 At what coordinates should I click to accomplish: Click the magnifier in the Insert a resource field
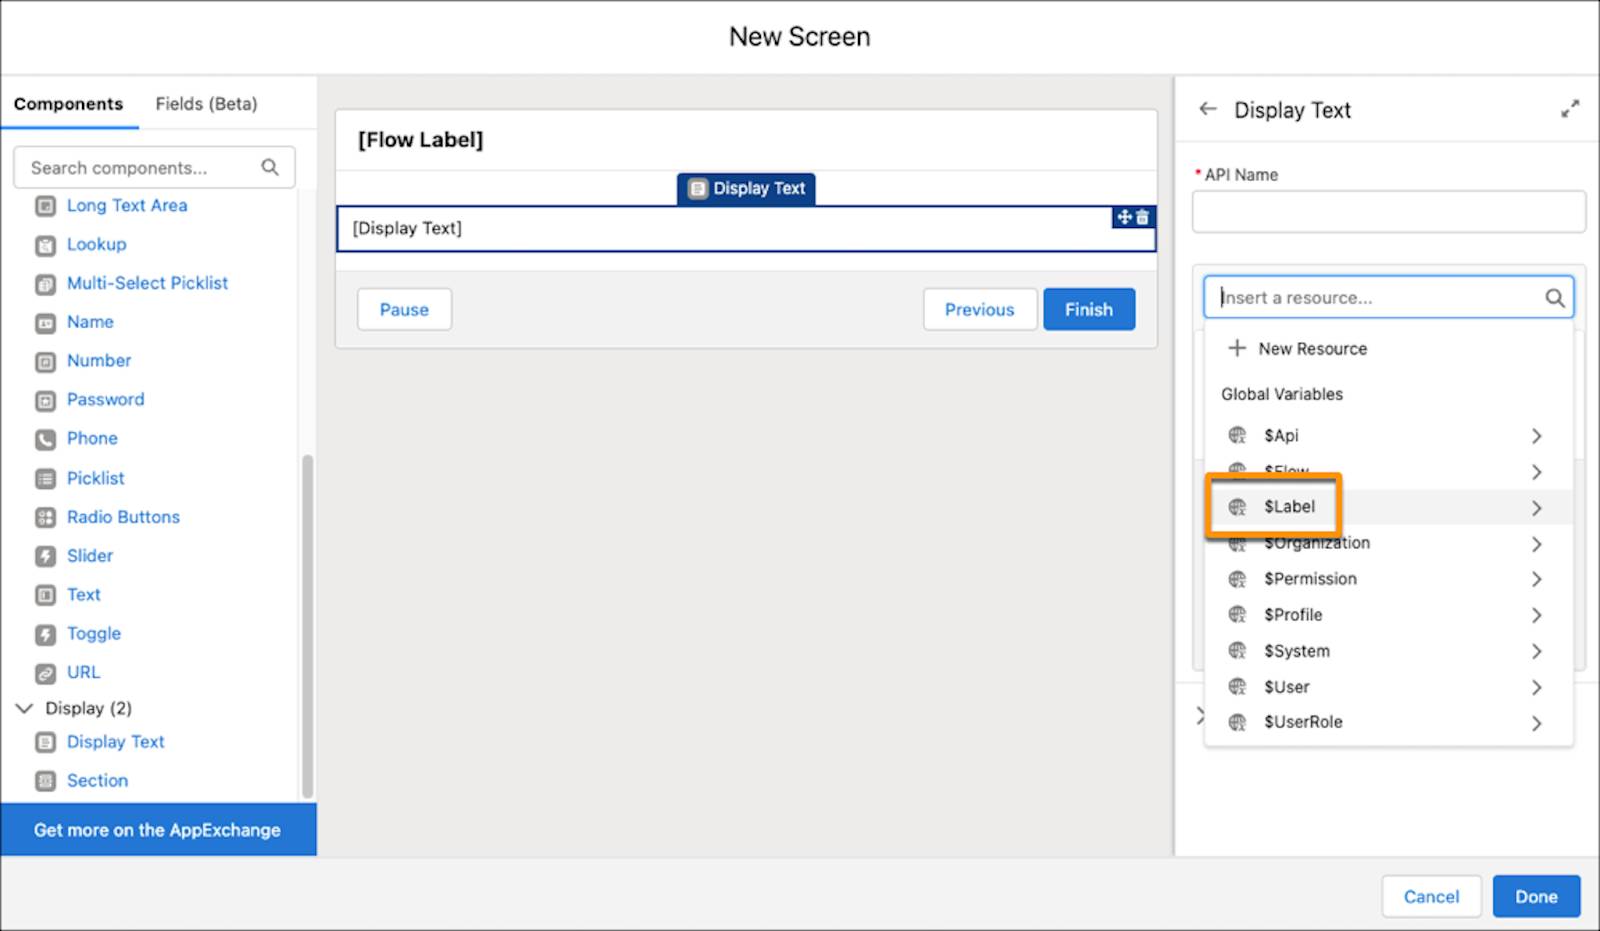pyautogui.click(x=1554, y=297)
